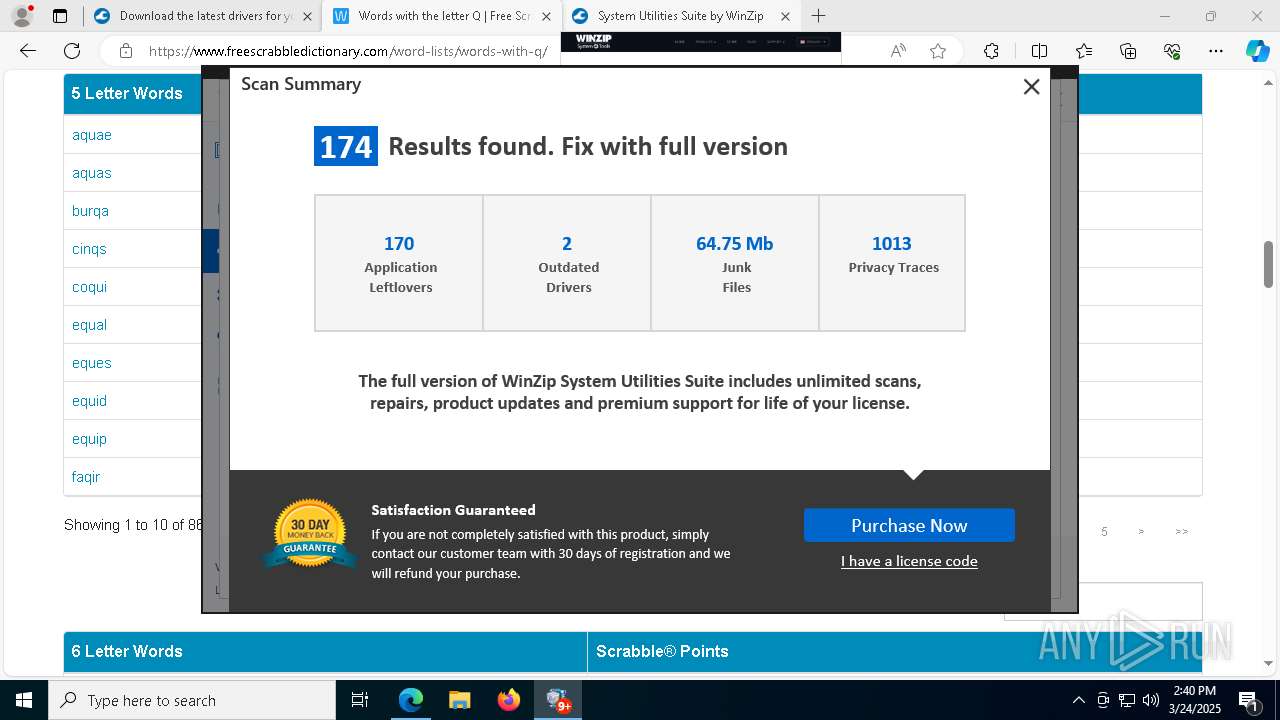Open the word 'aquas'

(92, 173)
